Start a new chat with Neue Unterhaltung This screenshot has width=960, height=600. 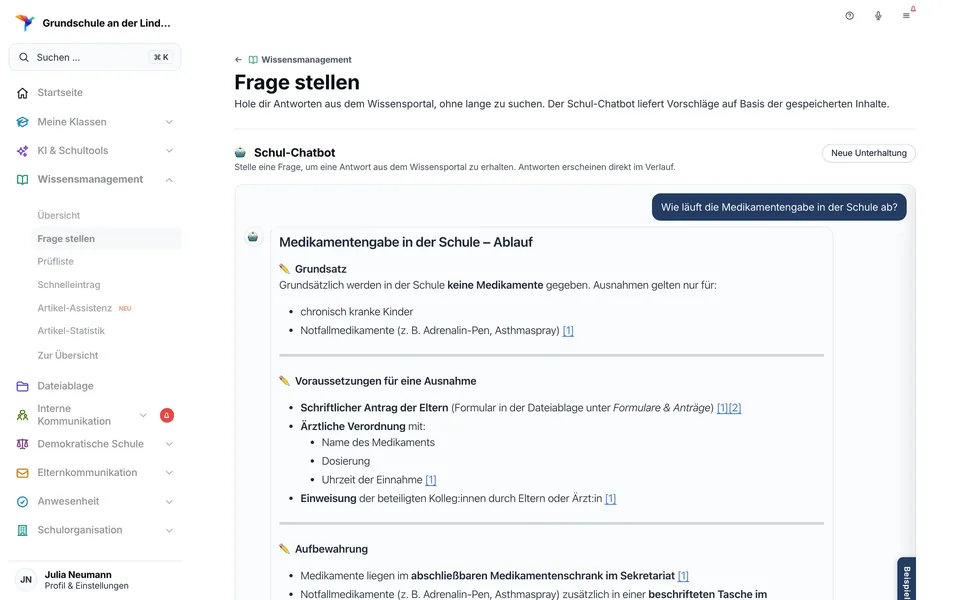[868, 153]
